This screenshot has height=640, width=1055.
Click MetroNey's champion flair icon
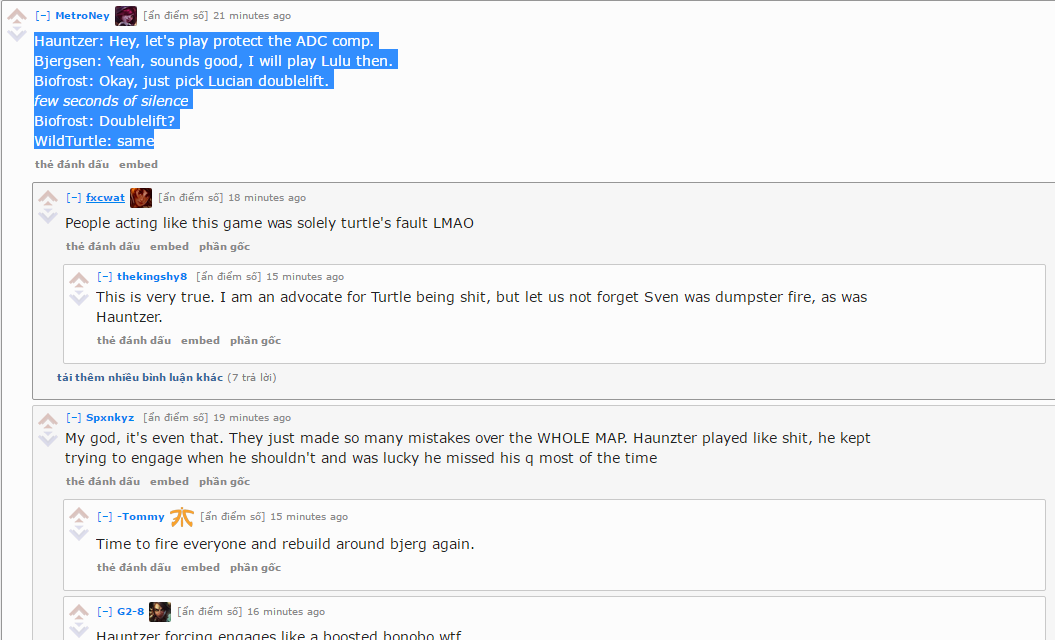pyautogui.click(x=126, y=15)
